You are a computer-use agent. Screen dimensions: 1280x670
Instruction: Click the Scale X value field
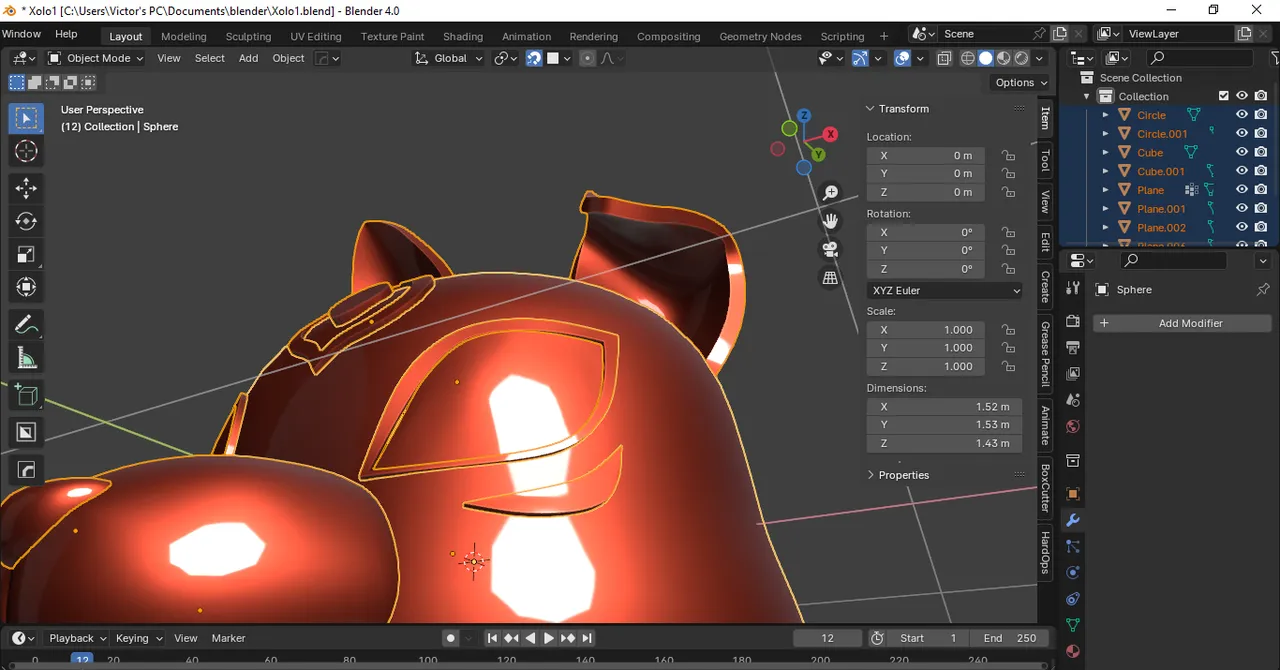(925, 330)
